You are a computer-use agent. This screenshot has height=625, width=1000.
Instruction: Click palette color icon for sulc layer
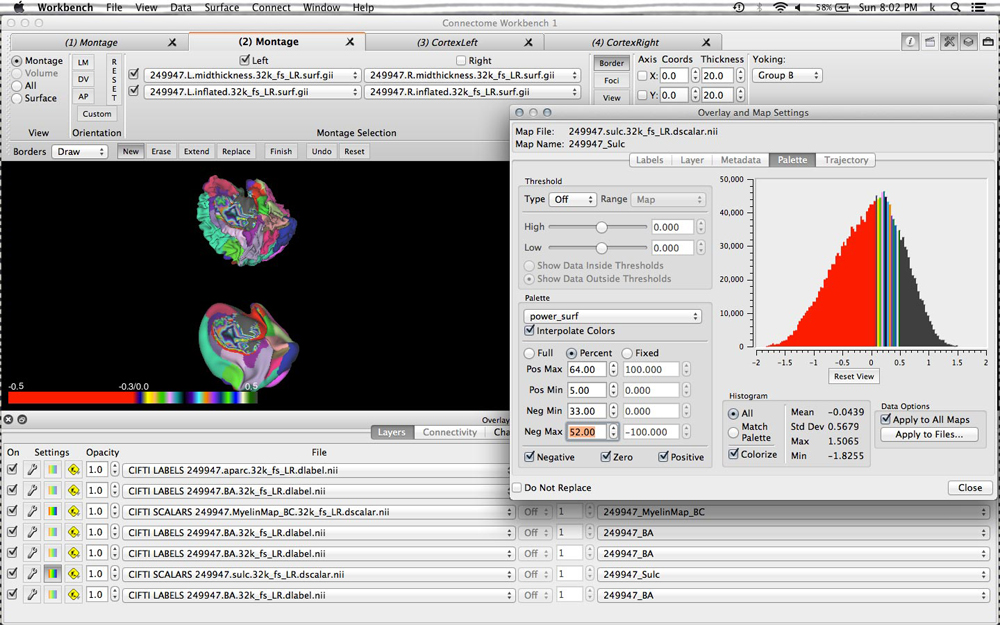coord(53,574)
